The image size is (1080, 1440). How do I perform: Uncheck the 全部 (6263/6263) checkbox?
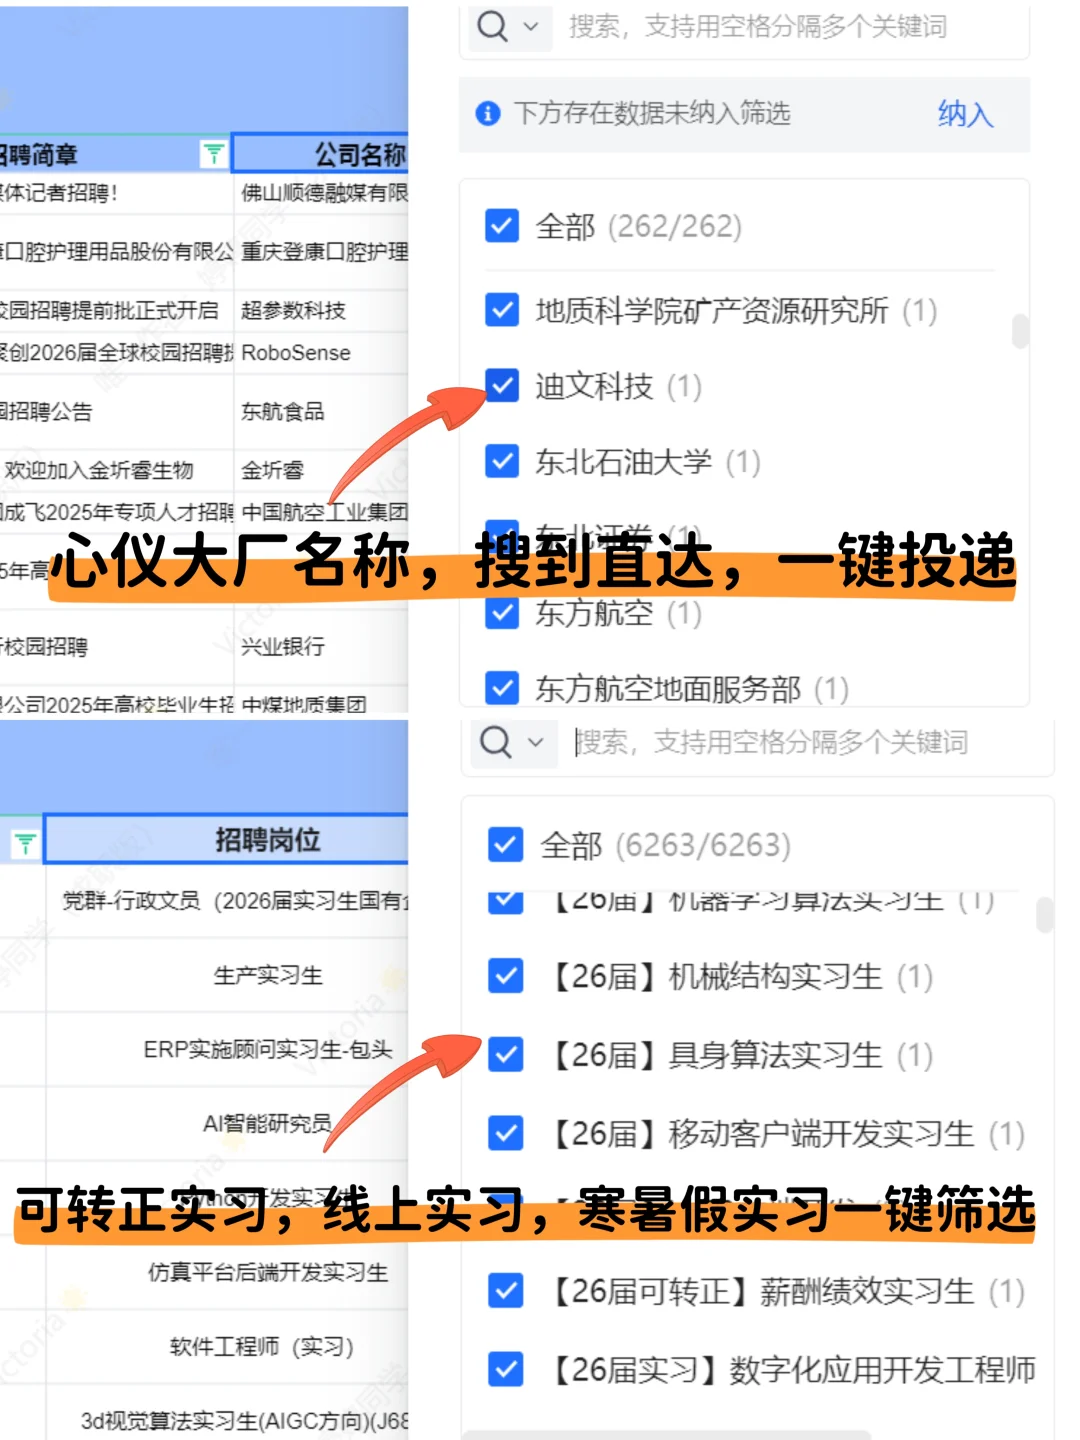(x=505, y=845)
